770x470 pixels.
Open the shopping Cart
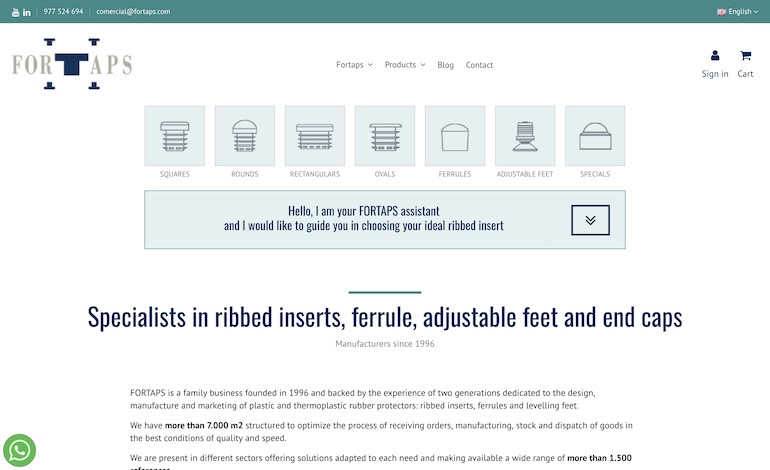pyautogui.click(x=745, y=56)
